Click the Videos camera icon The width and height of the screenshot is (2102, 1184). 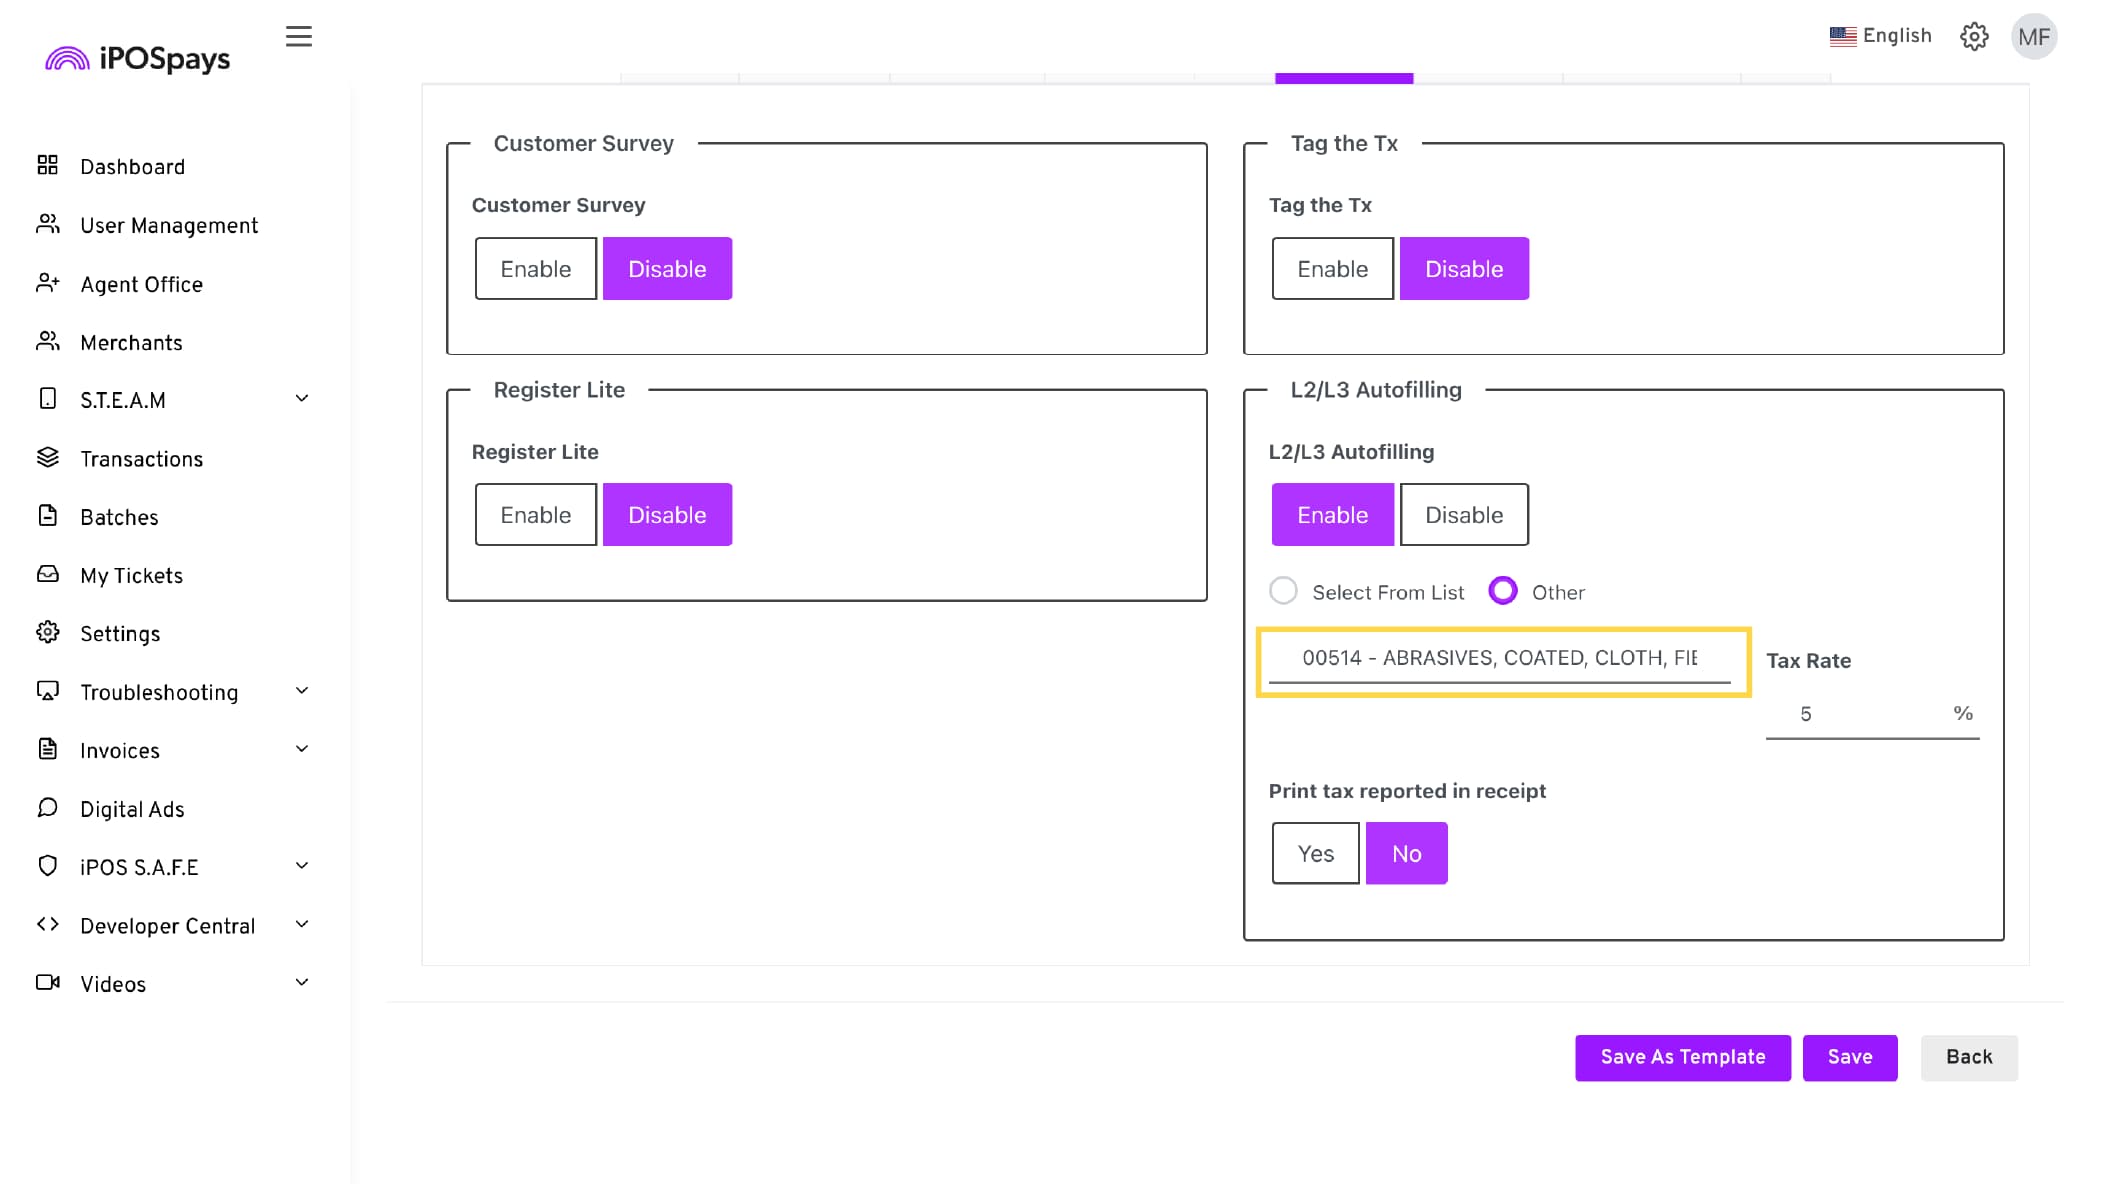pyautogui.click(x=47, y=982)
